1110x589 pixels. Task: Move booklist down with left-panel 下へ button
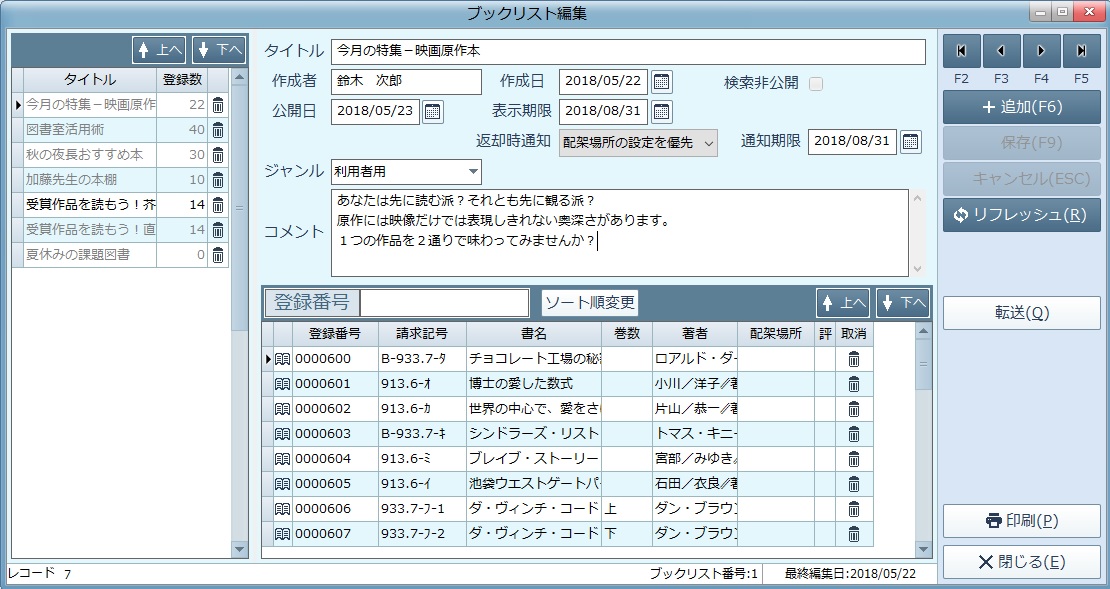219,50
